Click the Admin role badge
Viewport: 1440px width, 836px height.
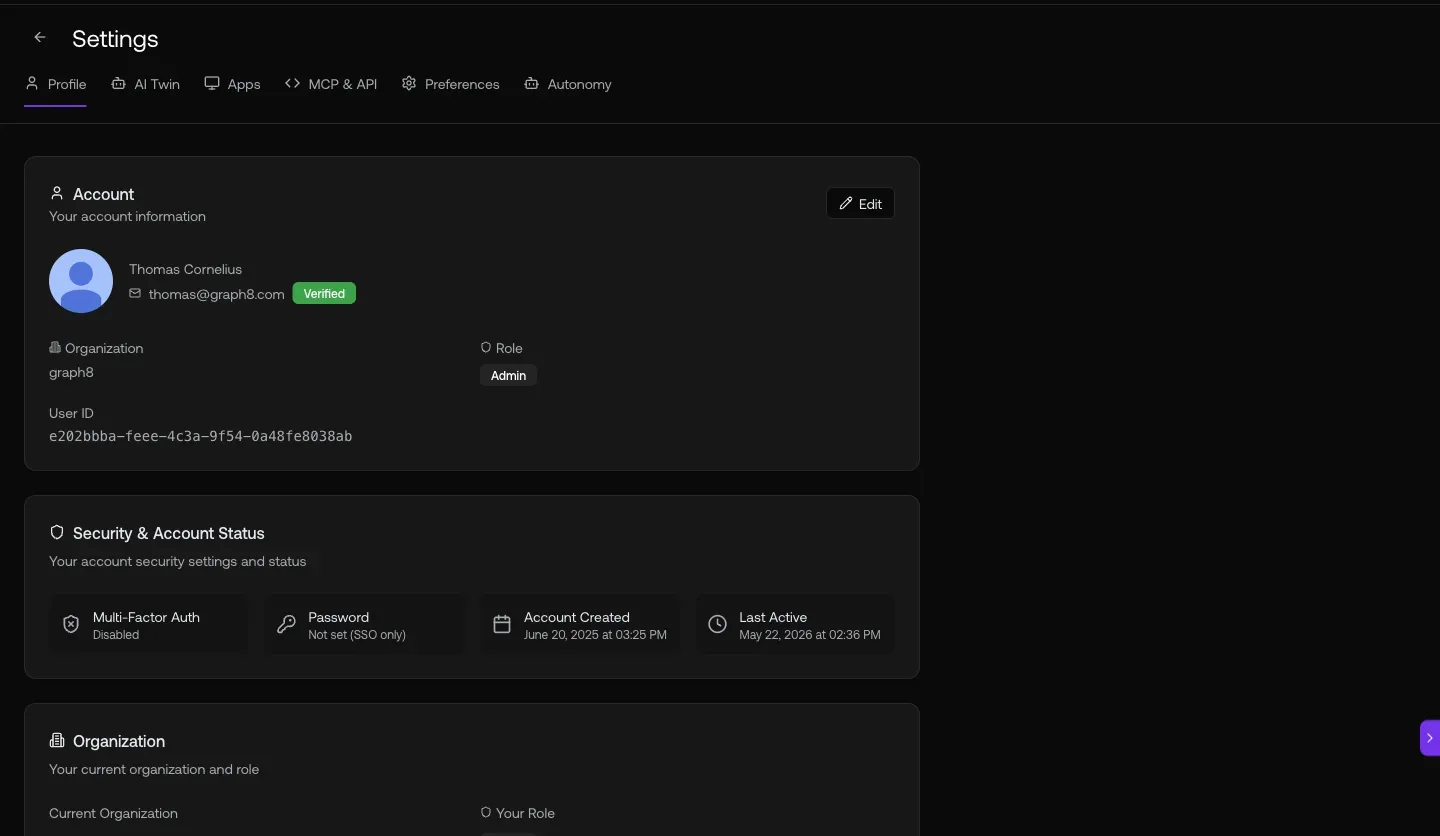[x=508, y=375]
